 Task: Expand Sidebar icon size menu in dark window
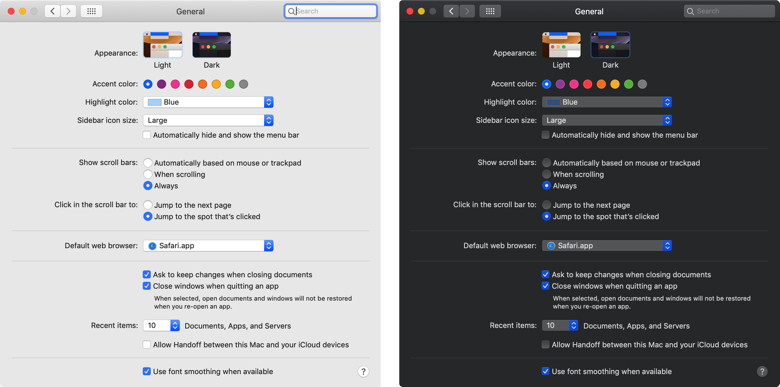point(607,120)
